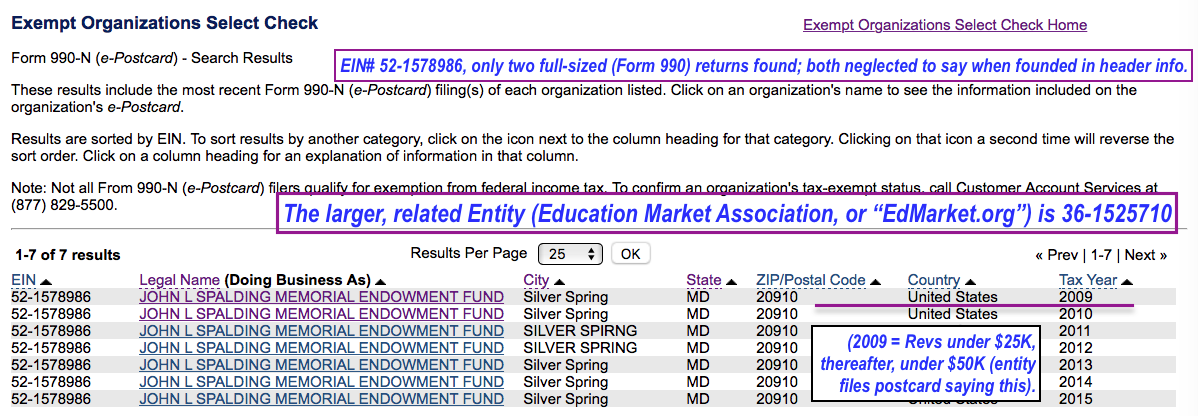Open Results Per Page dropdown

[x=570, y=254]
